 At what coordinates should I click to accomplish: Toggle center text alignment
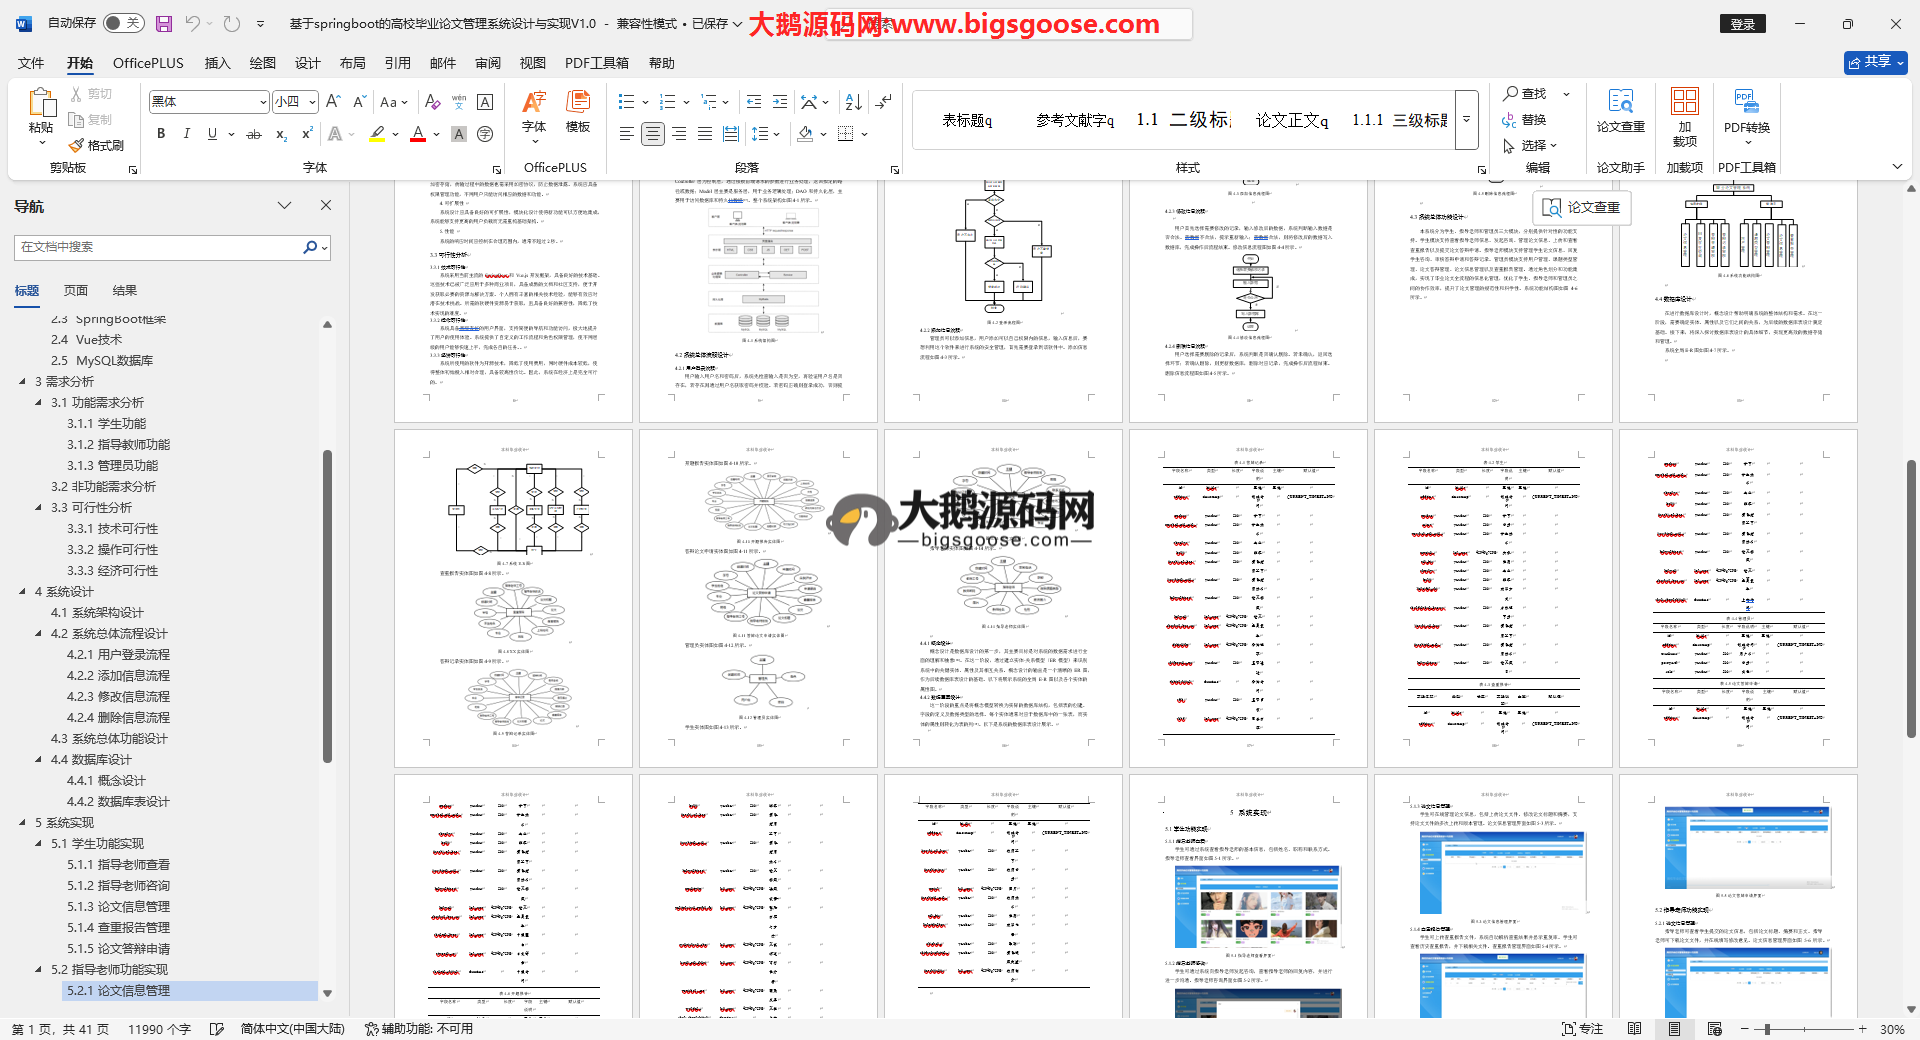(653, 134)
